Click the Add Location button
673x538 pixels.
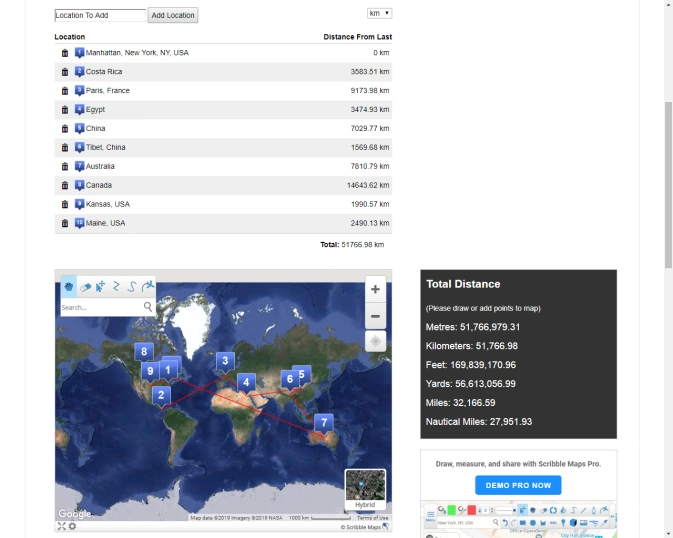click(173, 15)
